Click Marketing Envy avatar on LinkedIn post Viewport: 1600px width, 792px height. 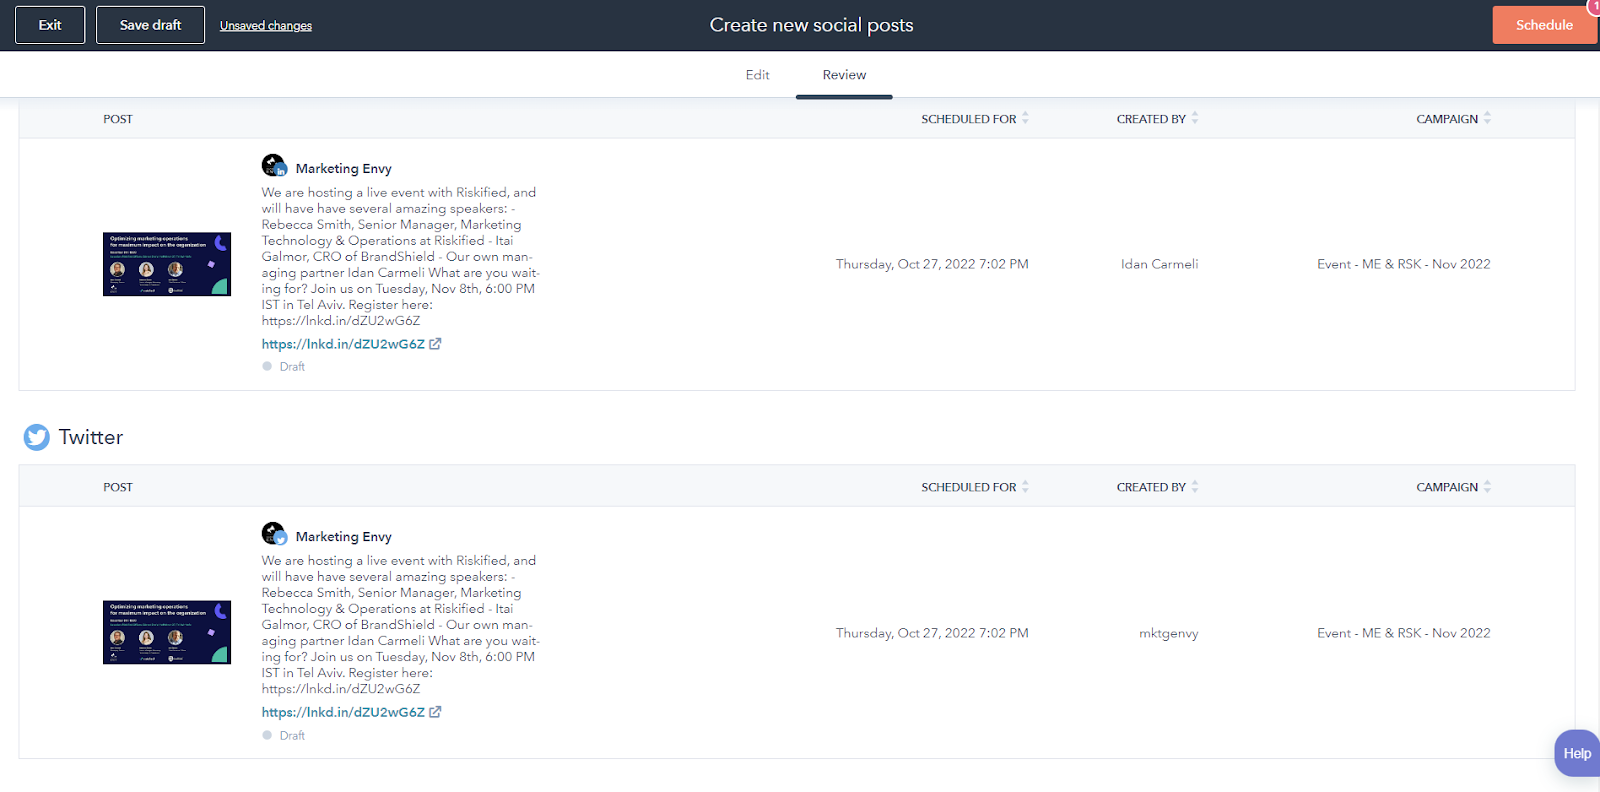[274, 165]
